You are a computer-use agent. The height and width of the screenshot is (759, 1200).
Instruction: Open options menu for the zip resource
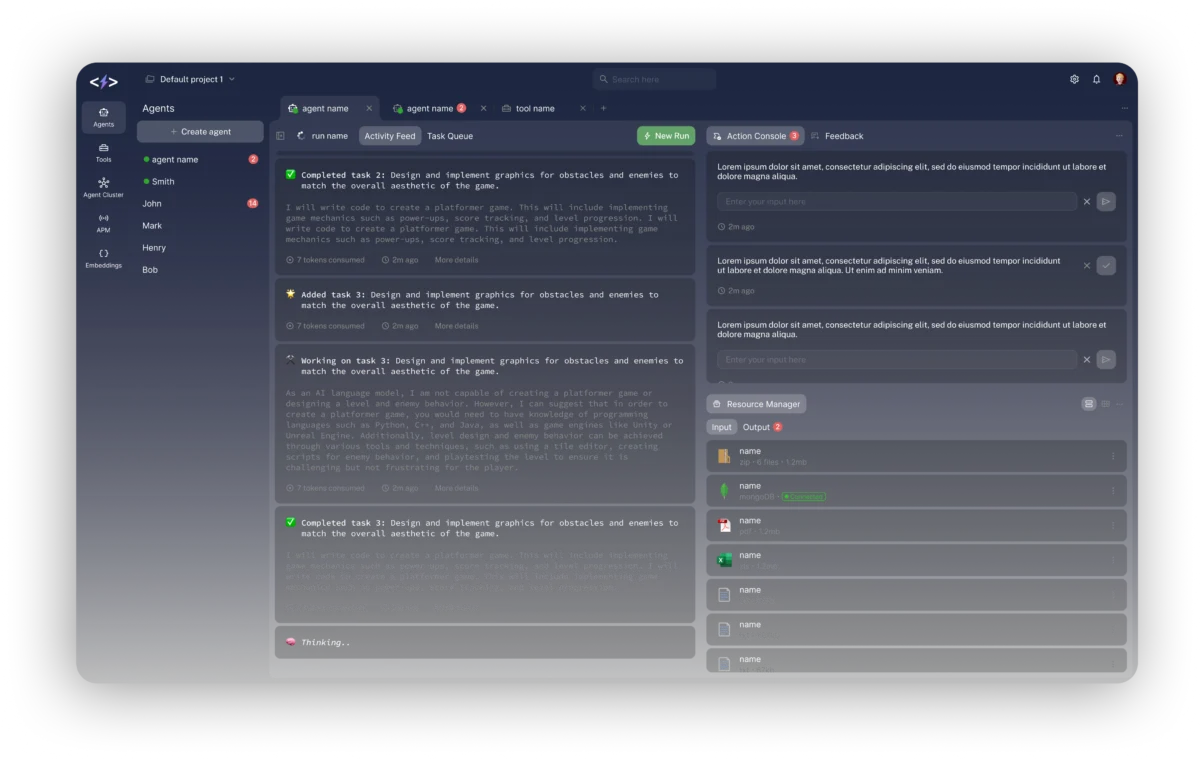click(x=1113, y=457)
